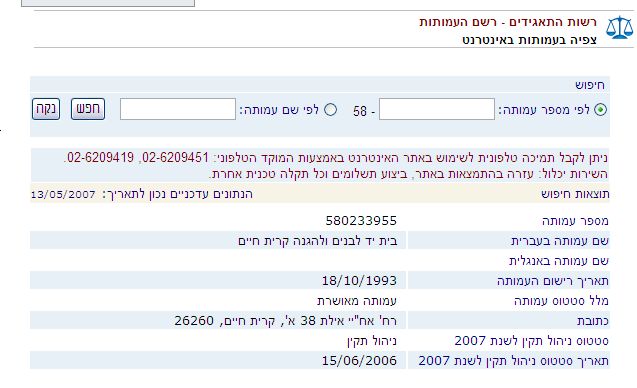Click the status text עמותה מאושרת

coord(357,301)
